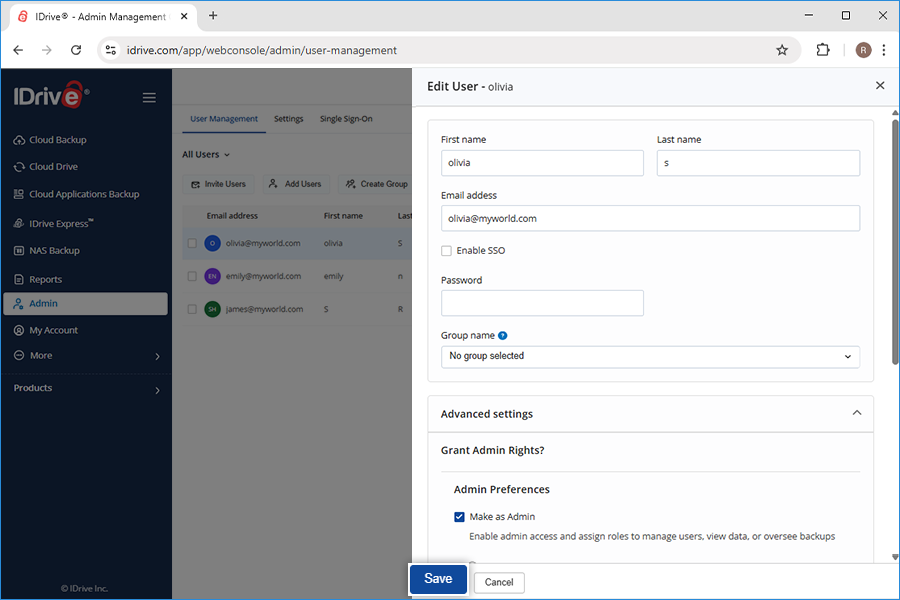Click the Edit User panel scrollbar

point(895,241)
